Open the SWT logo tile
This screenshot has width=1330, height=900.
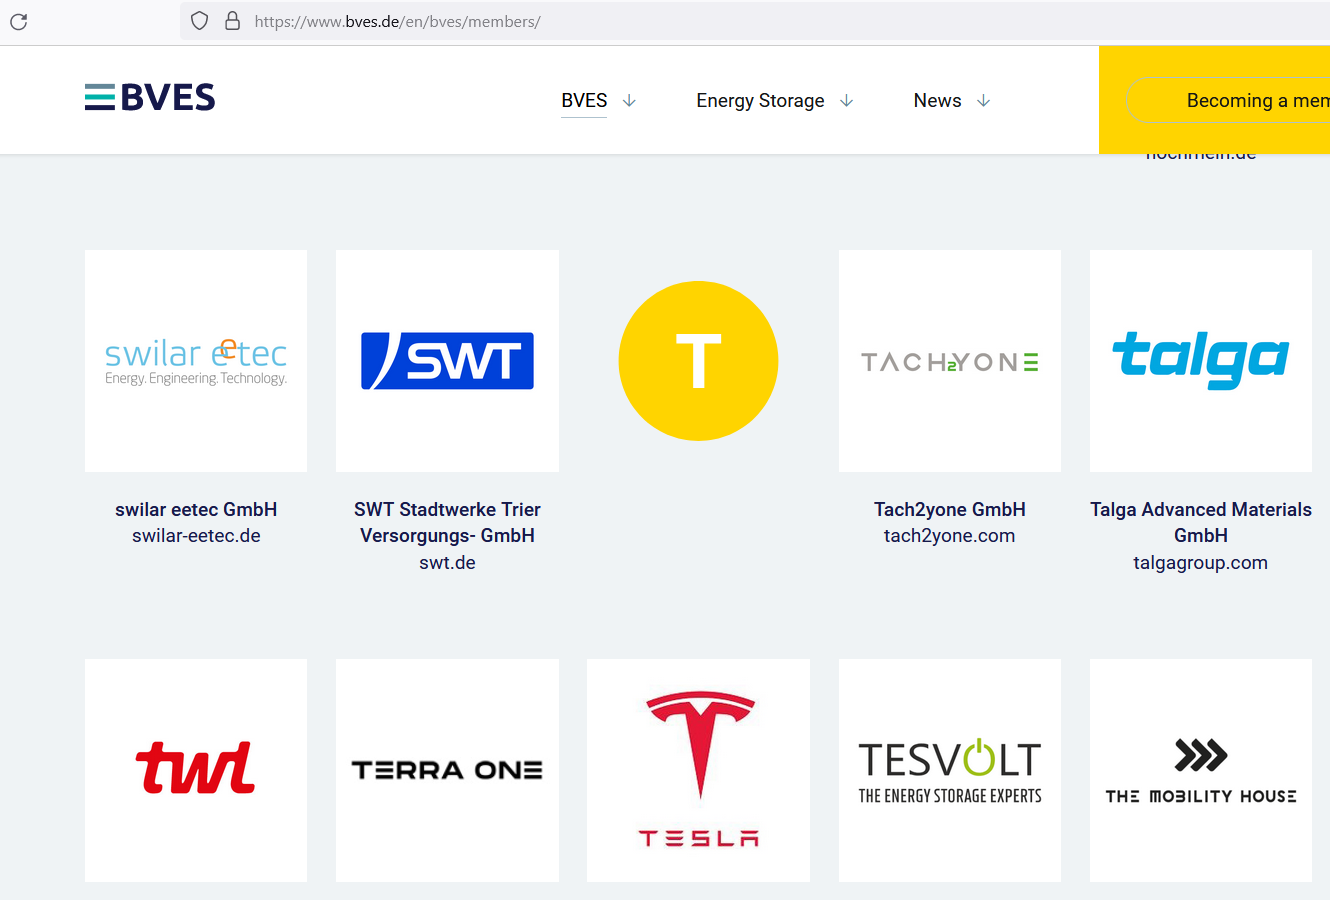pyautogui.click(x=447, y=361)
